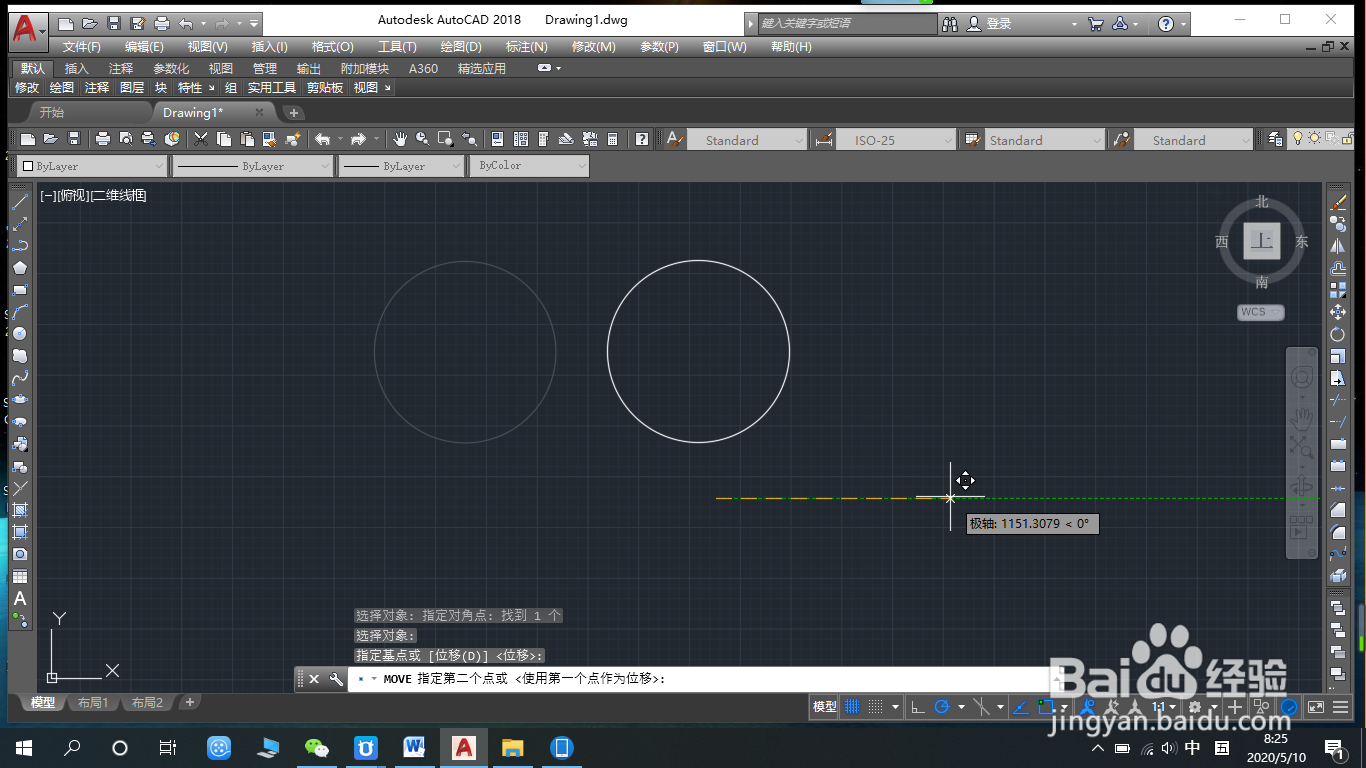Open the Standard table style dropdown
The image size is (1366, 768).
[1045, 140]
